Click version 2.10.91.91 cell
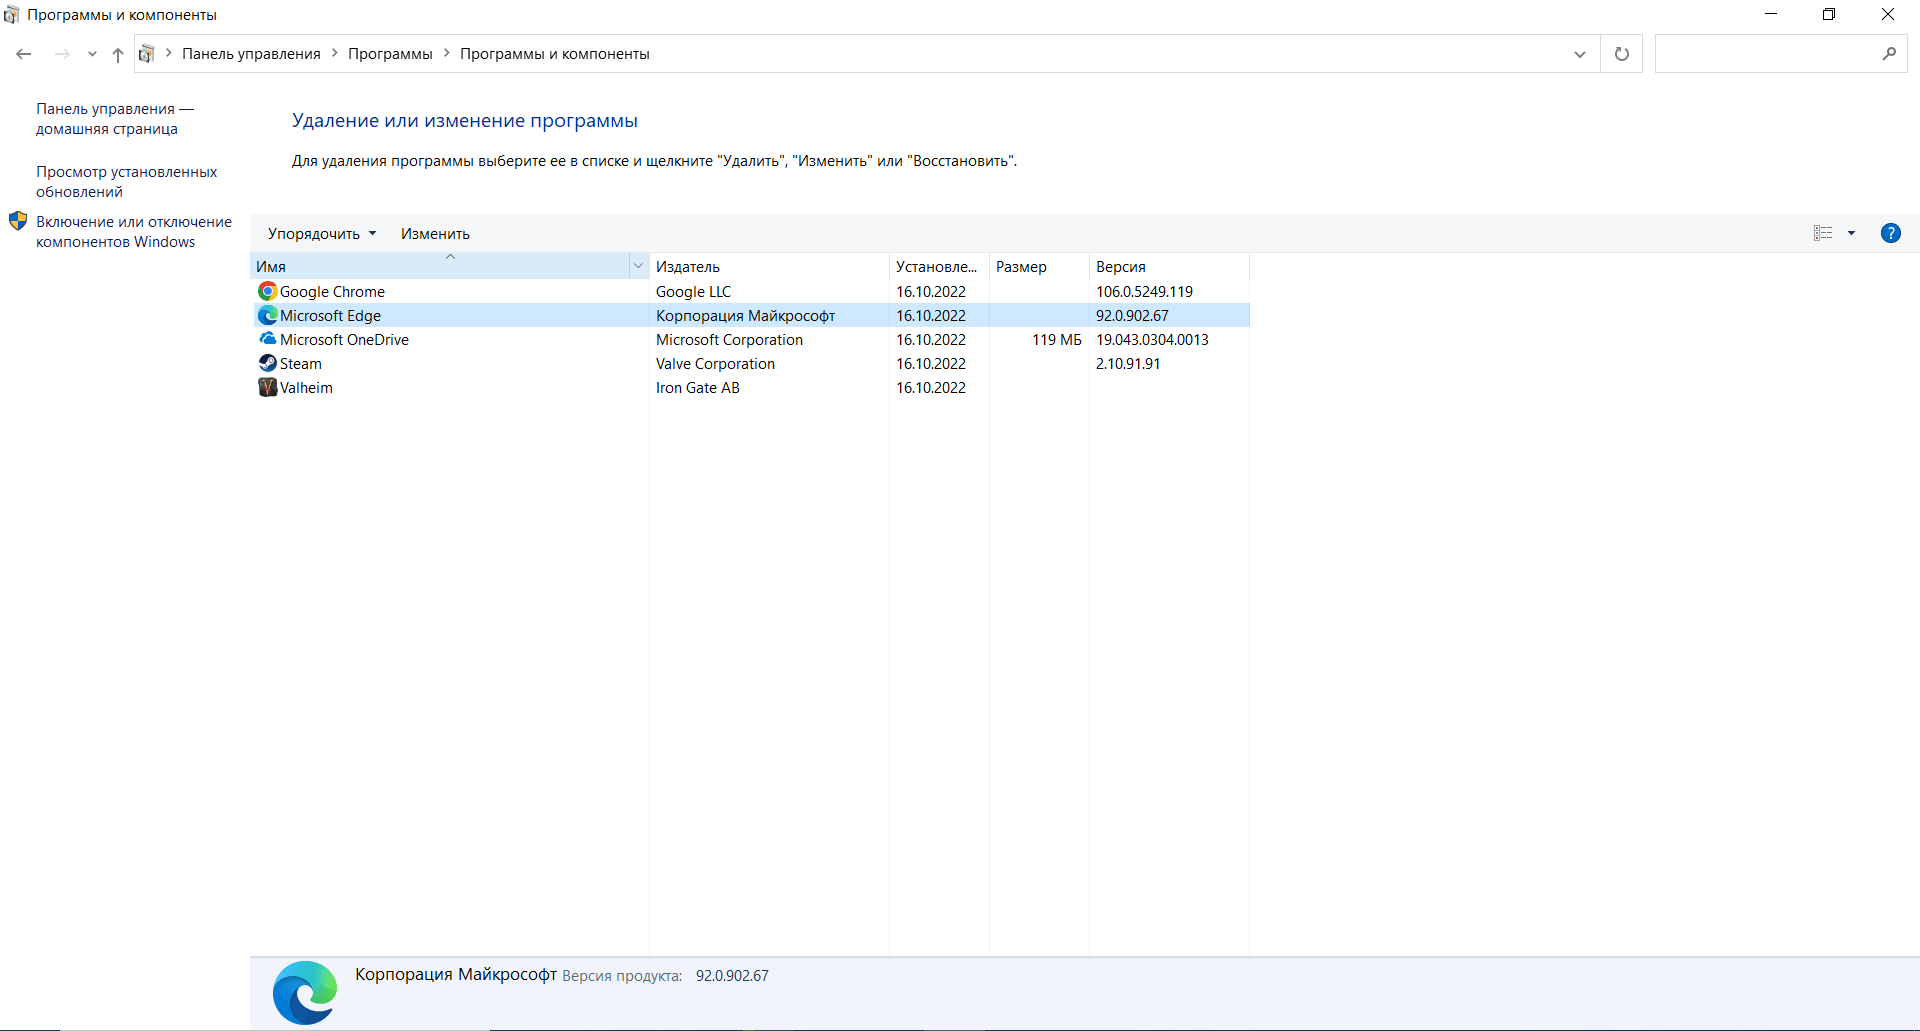 tap(1128, 363)
